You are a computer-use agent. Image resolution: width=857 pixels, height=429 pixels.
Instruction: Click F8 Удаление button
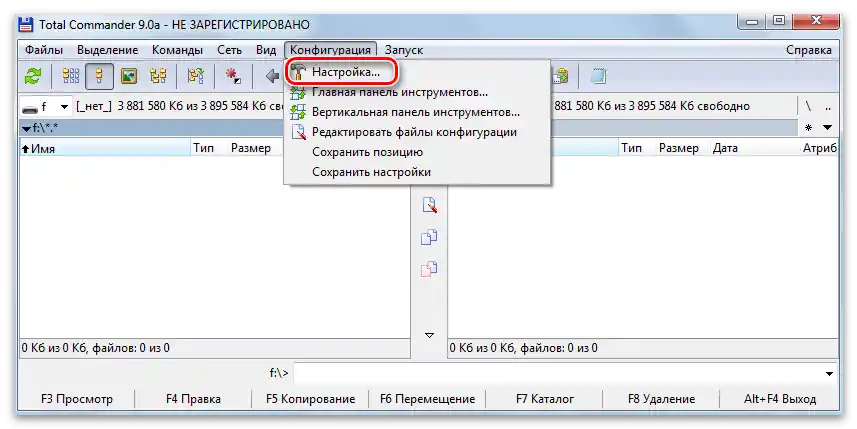(x=661, y=399)
